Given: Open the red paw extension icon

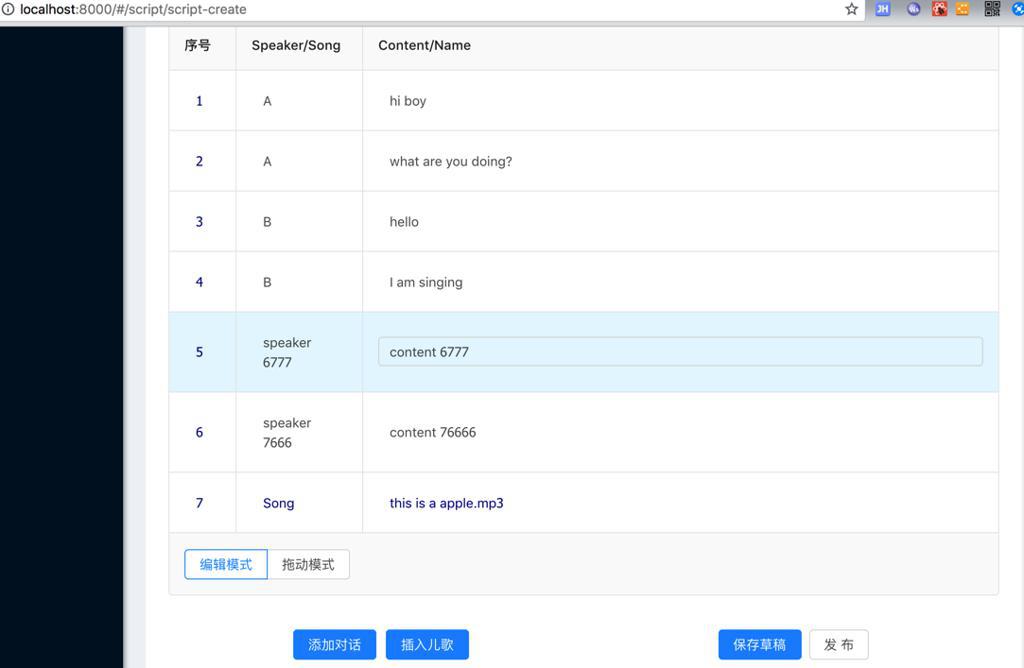Looking at the screenshot, I should tap(939, 9).
